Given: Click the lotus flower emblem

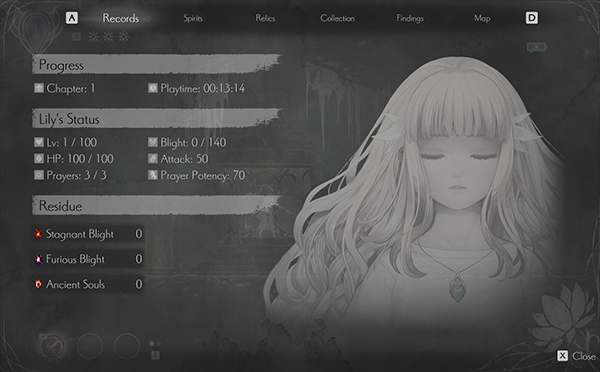Looking at the screenshot, I should click(562, 318).
